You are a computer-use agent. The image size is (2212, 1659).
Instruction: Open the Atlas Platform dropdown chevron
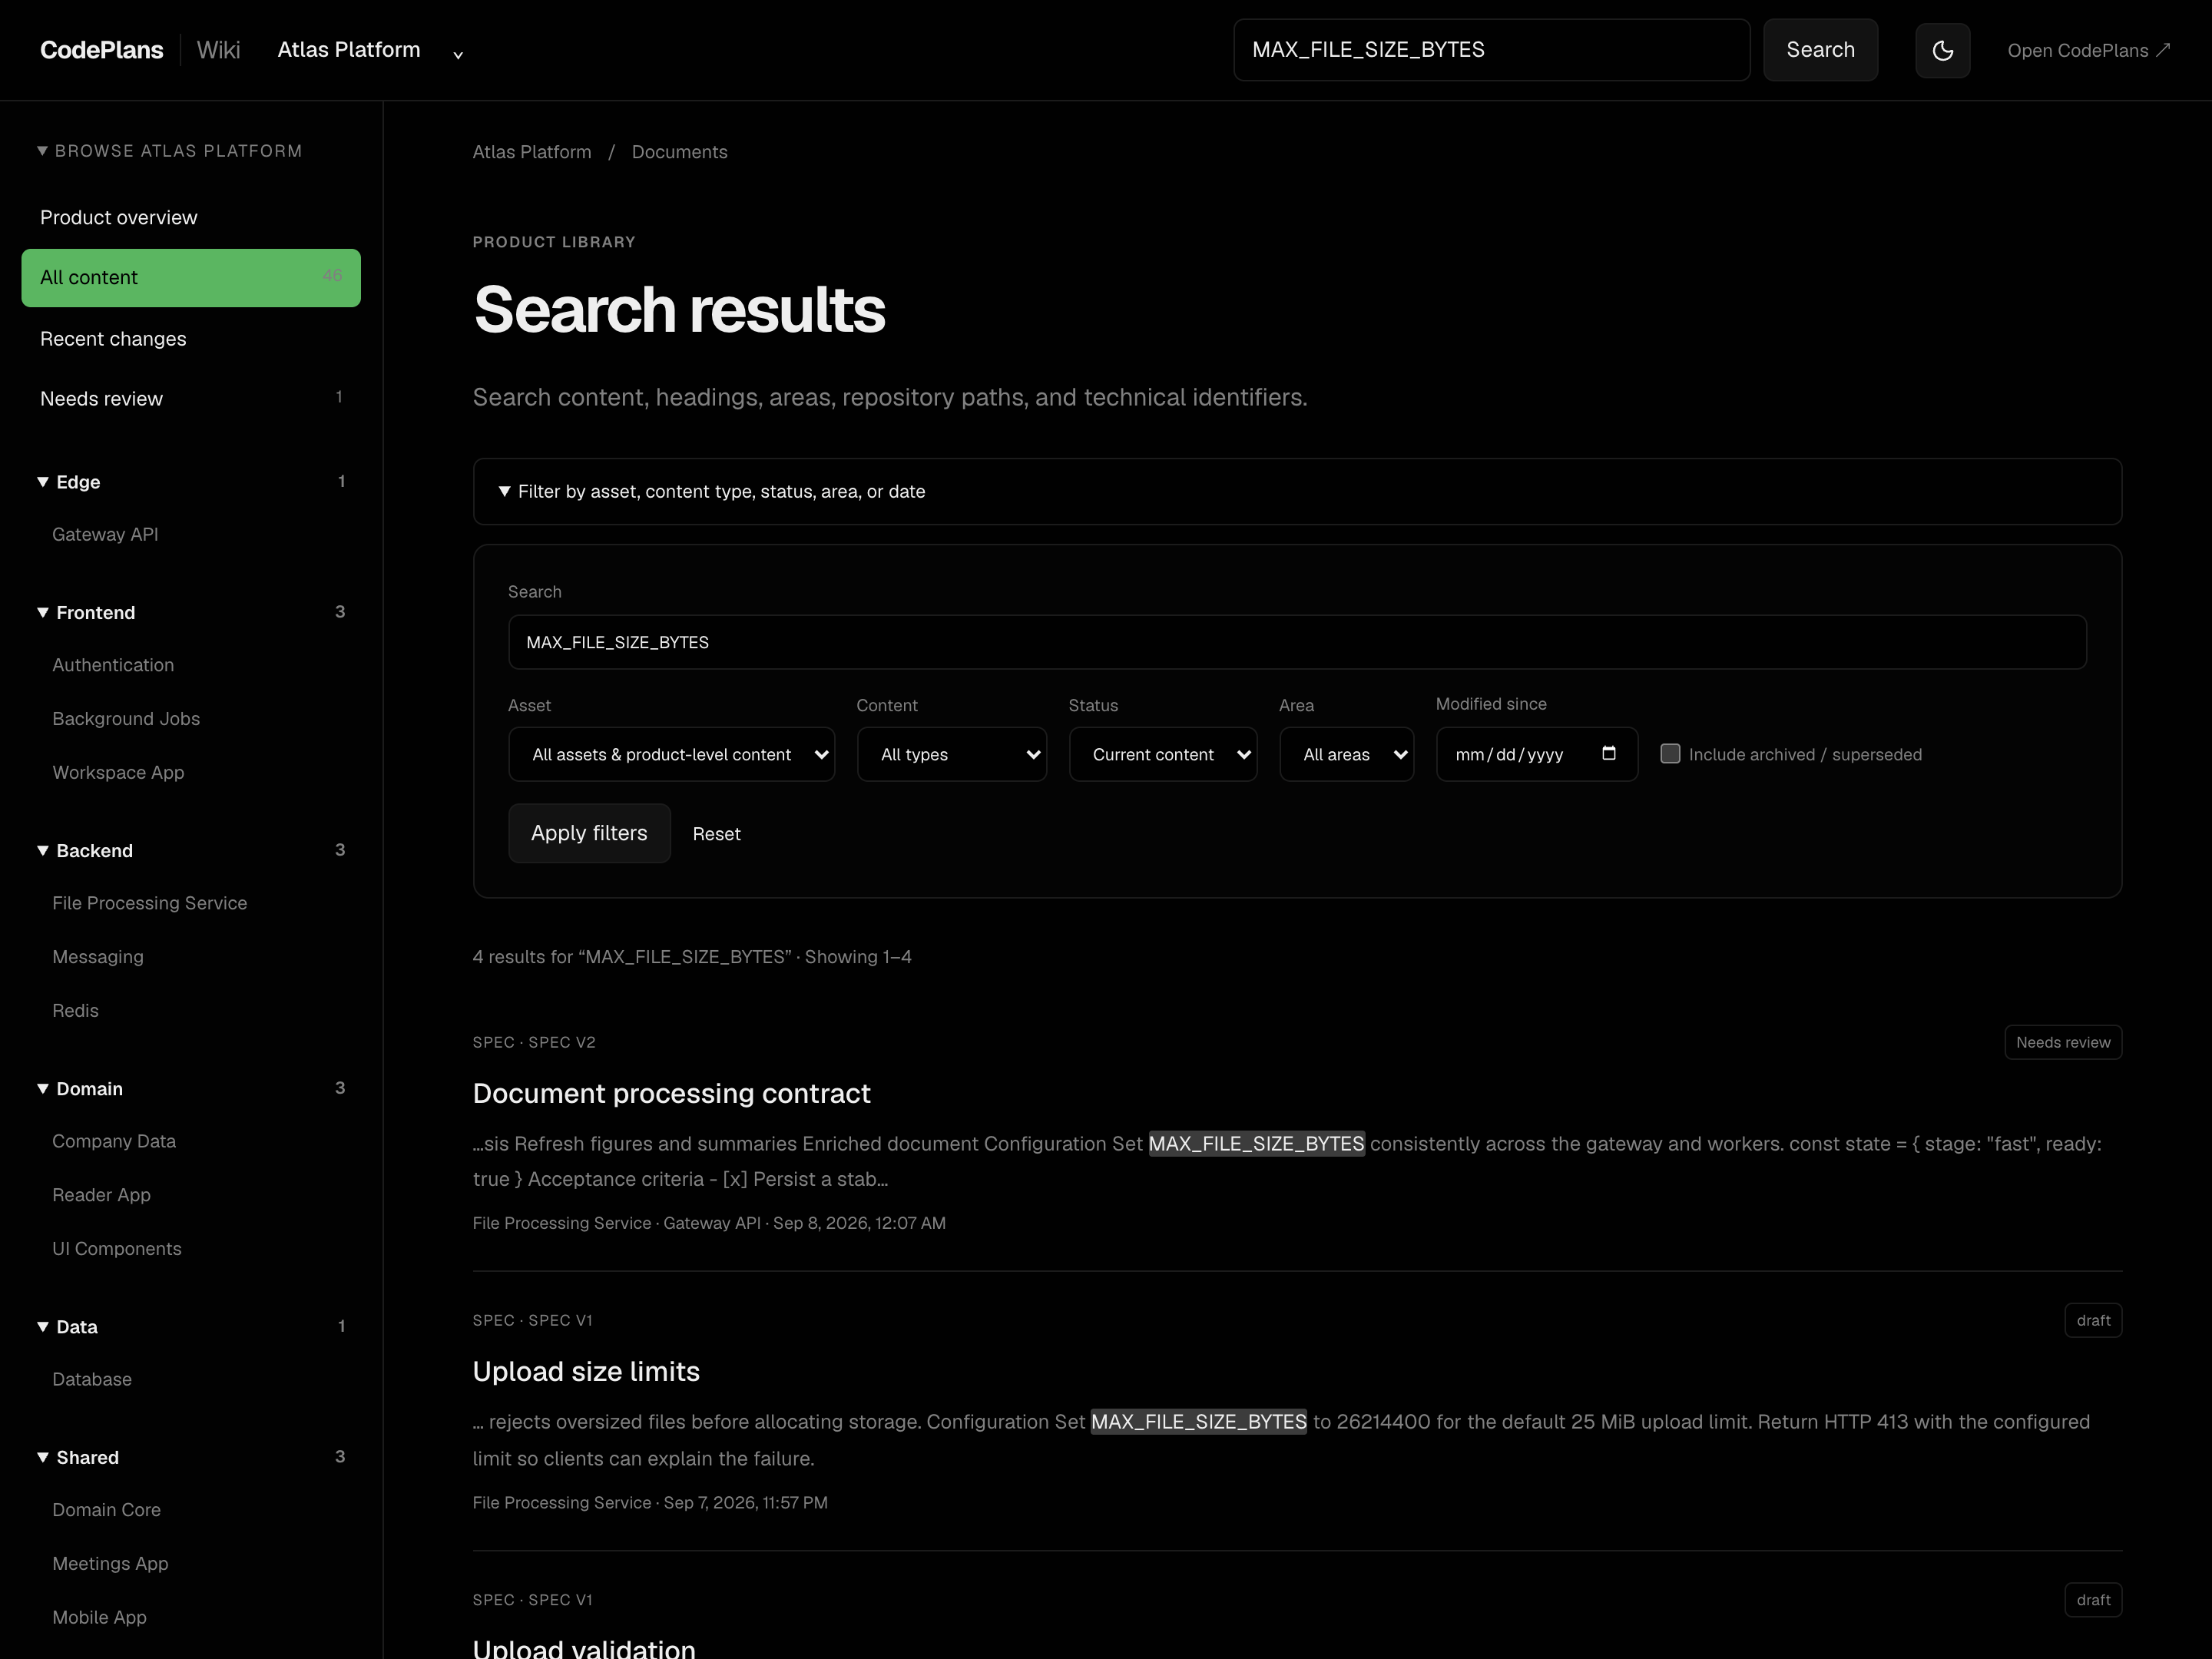pyautogui.click(x=458, y=55)
